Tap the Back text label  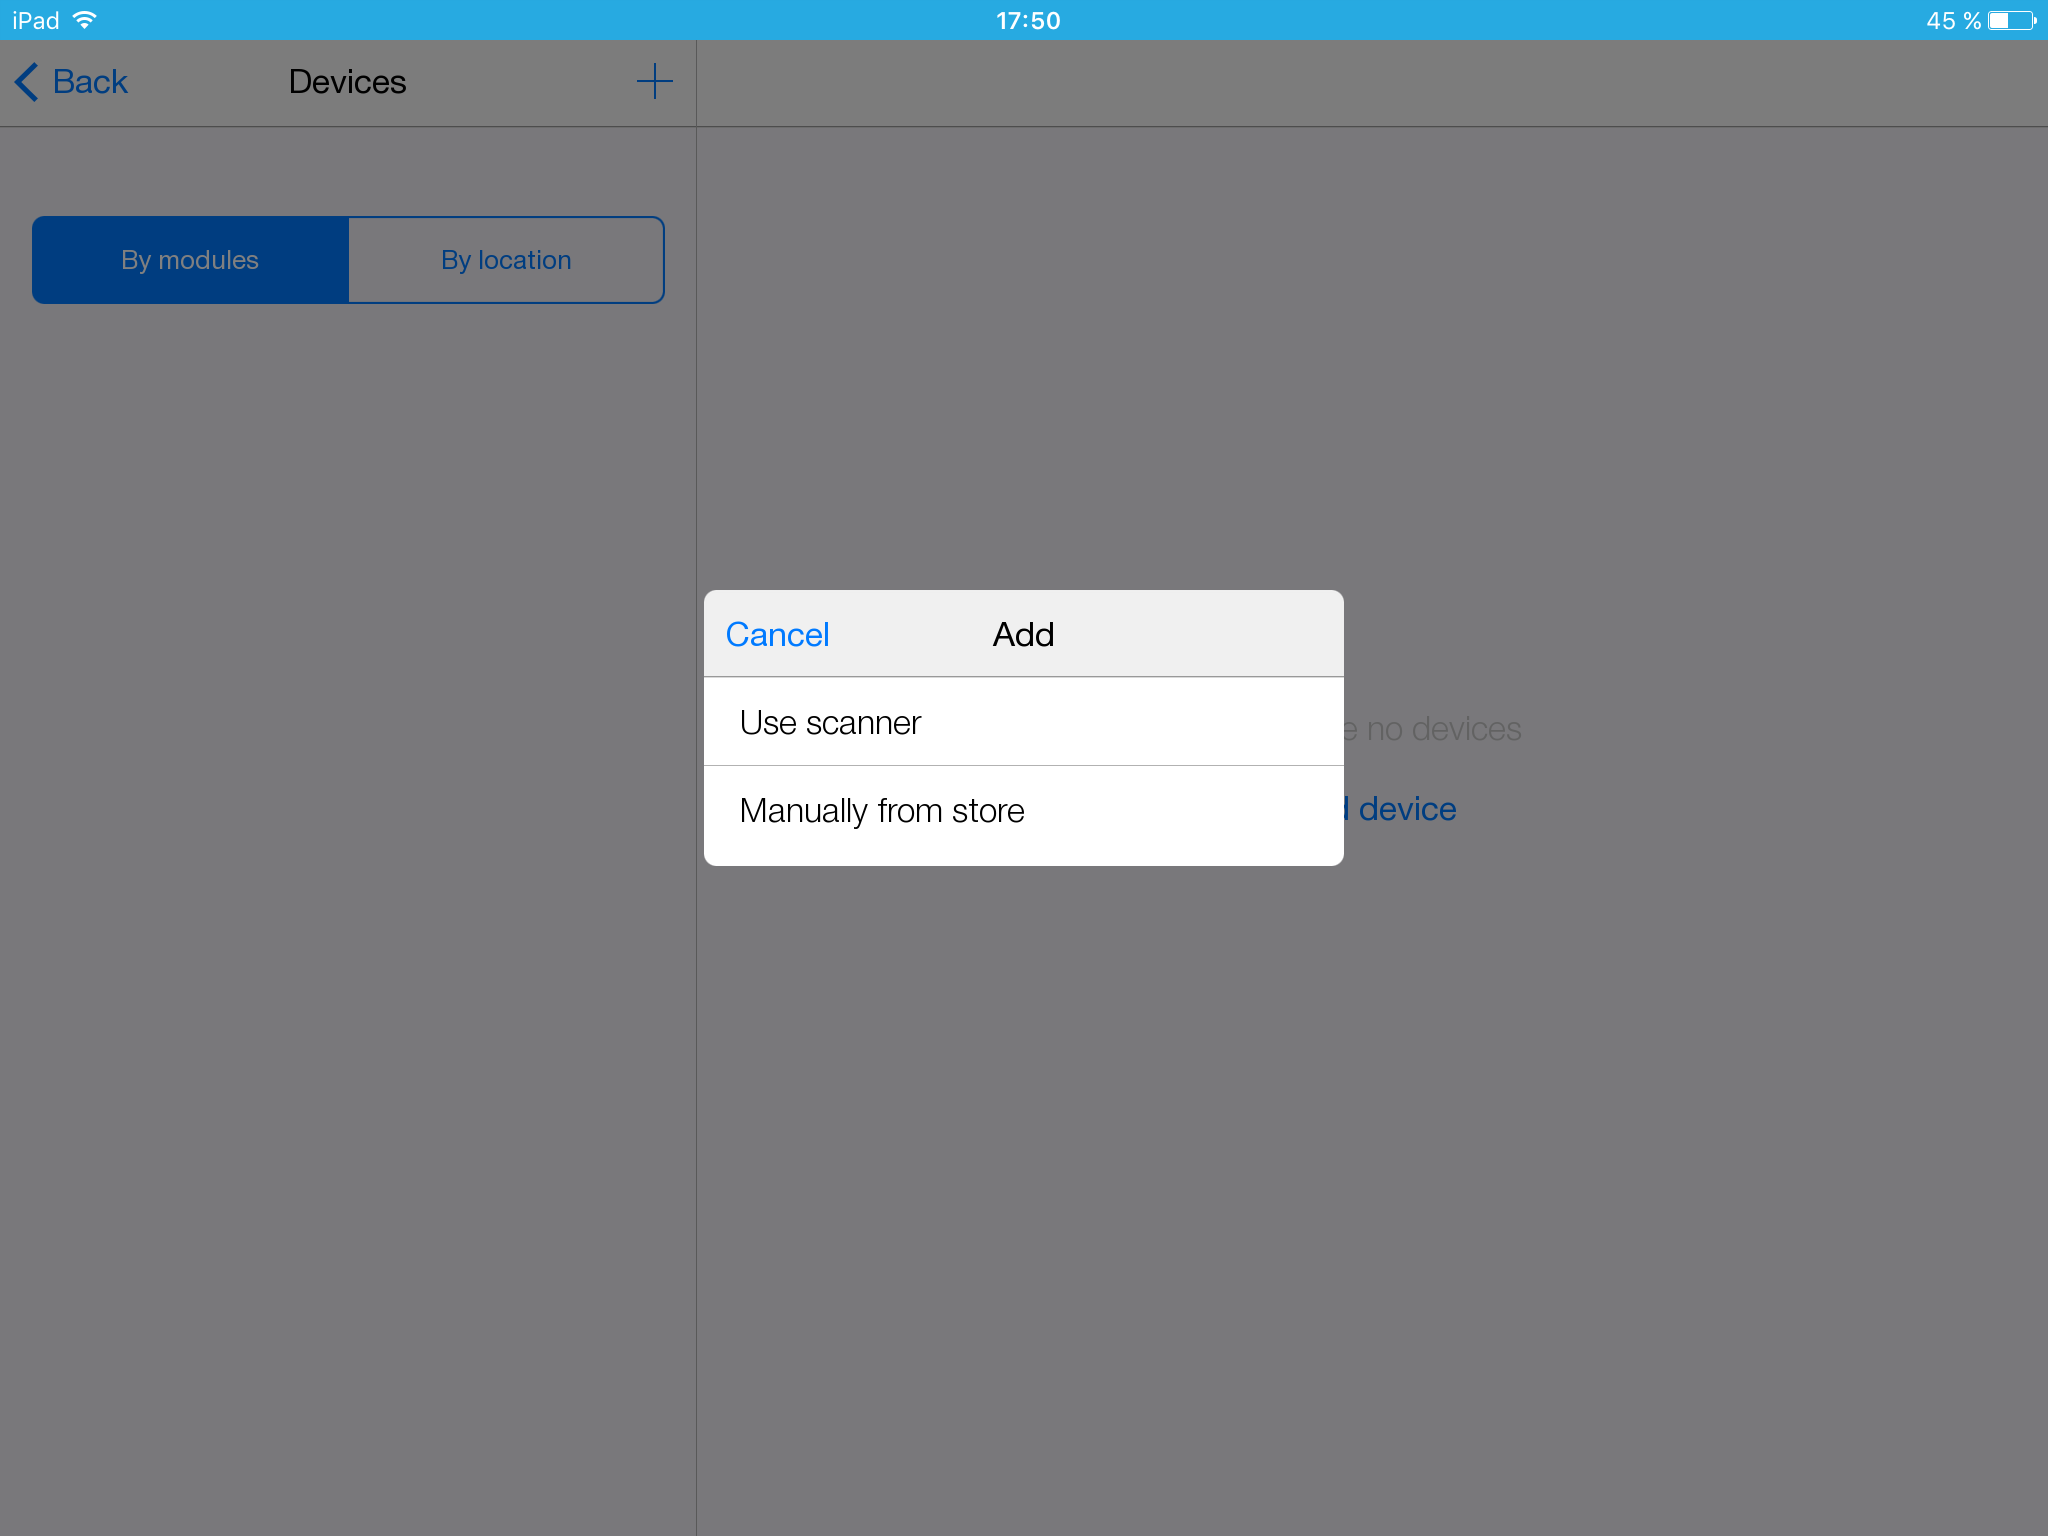[x=90, y=82]
